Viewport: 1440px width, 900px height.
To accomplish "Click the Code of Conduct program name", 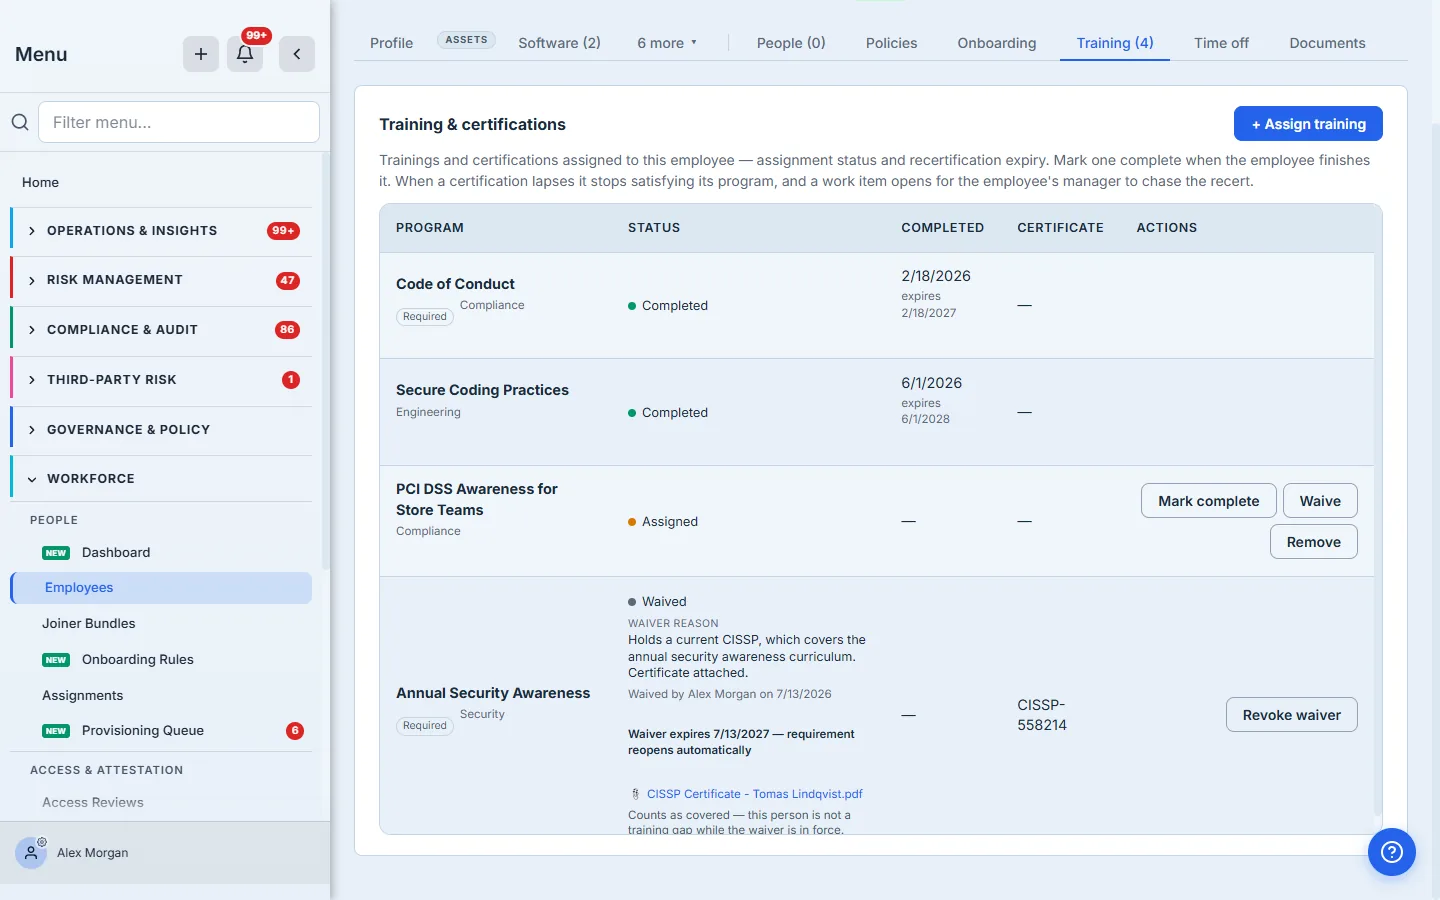I will 455,284.
